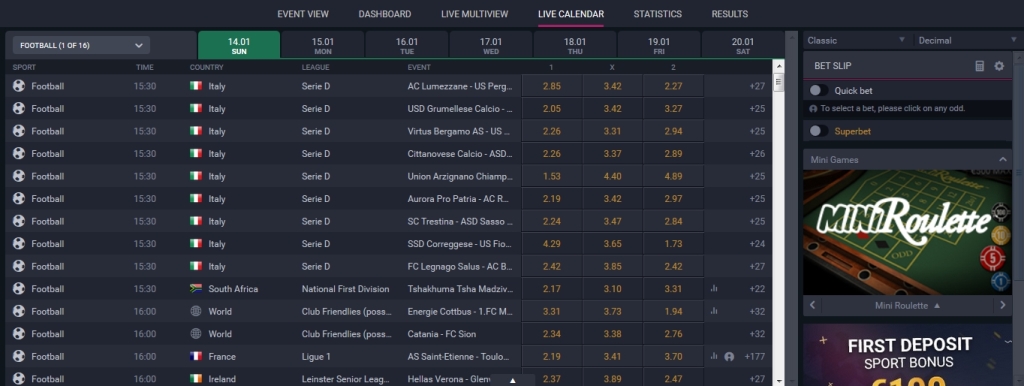Open bet slip calculator icon
This screenshot has height=386, width=1024.
click(979, 66)
